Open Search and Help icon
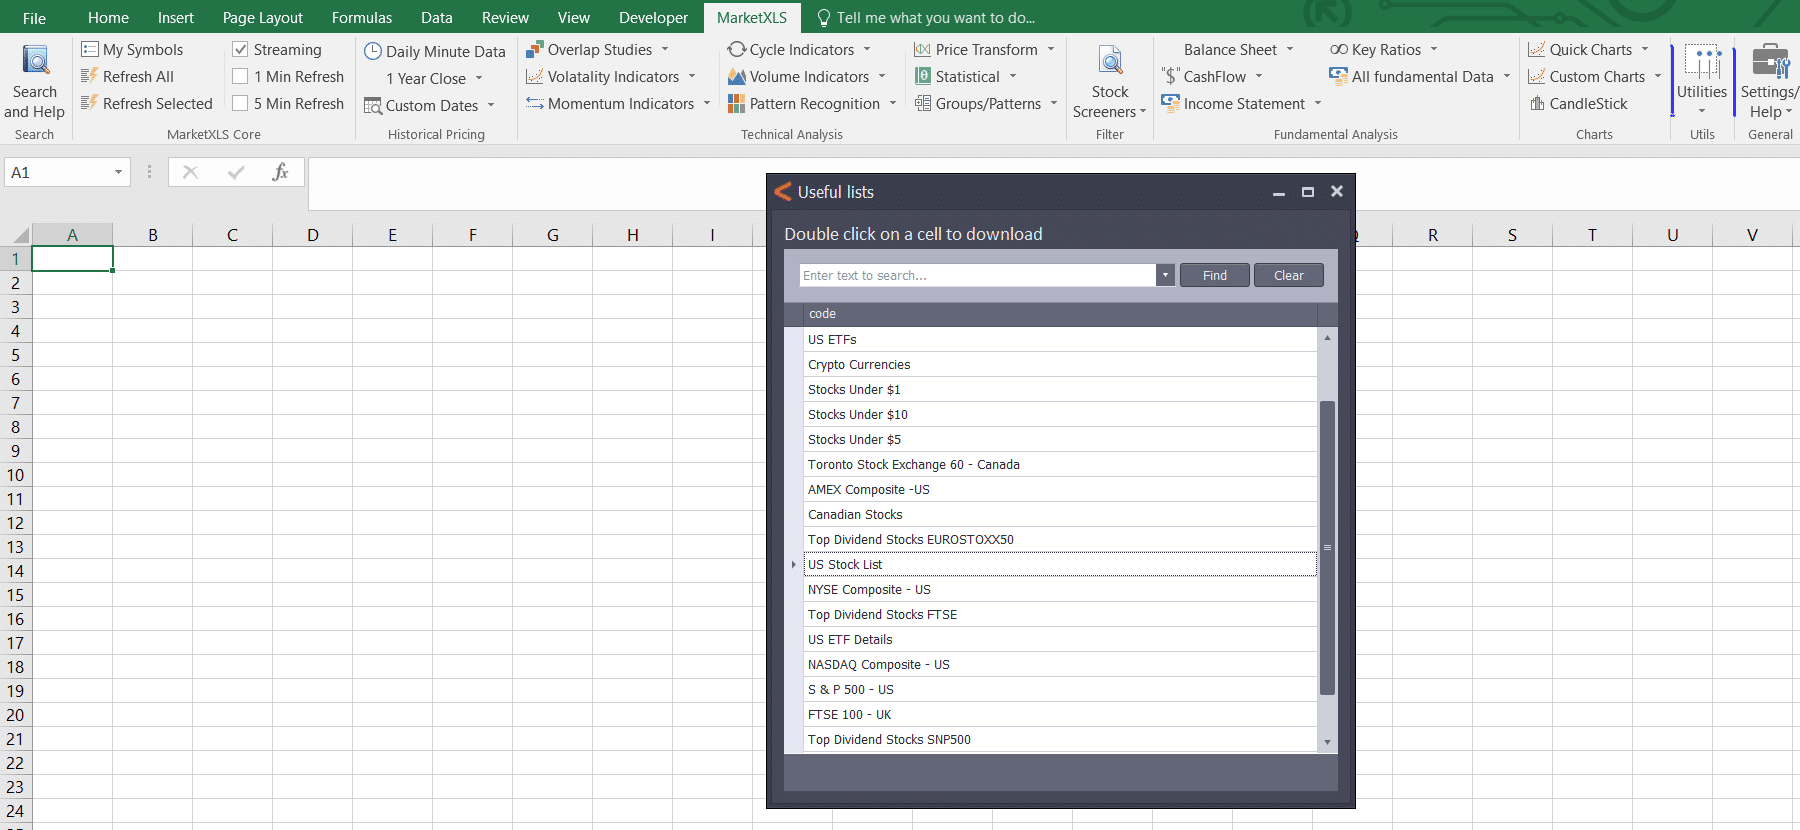 (36, 61)
